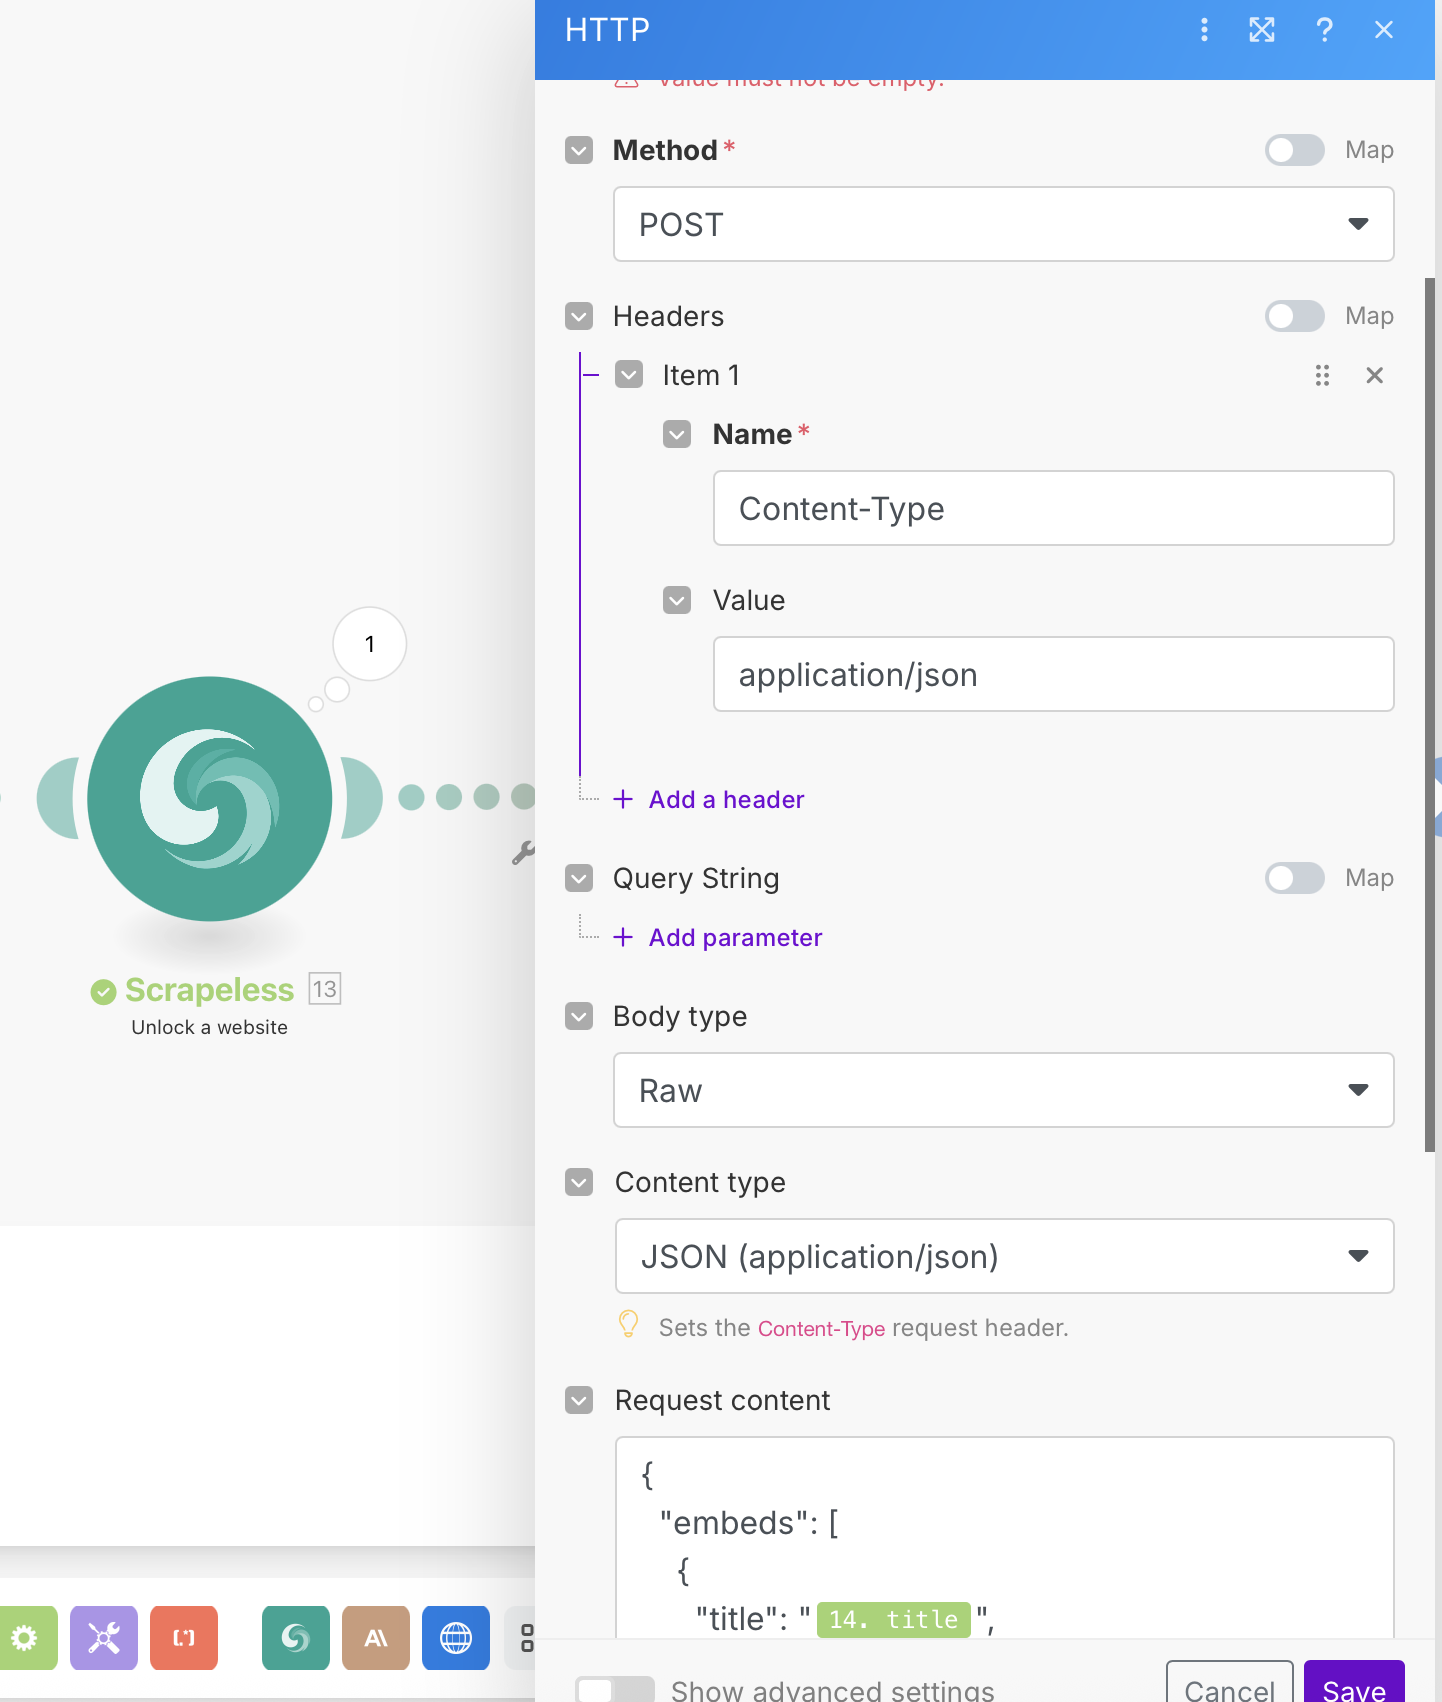
Task: Toggle the Map switch for Method
Action: tap(1295, 150)
